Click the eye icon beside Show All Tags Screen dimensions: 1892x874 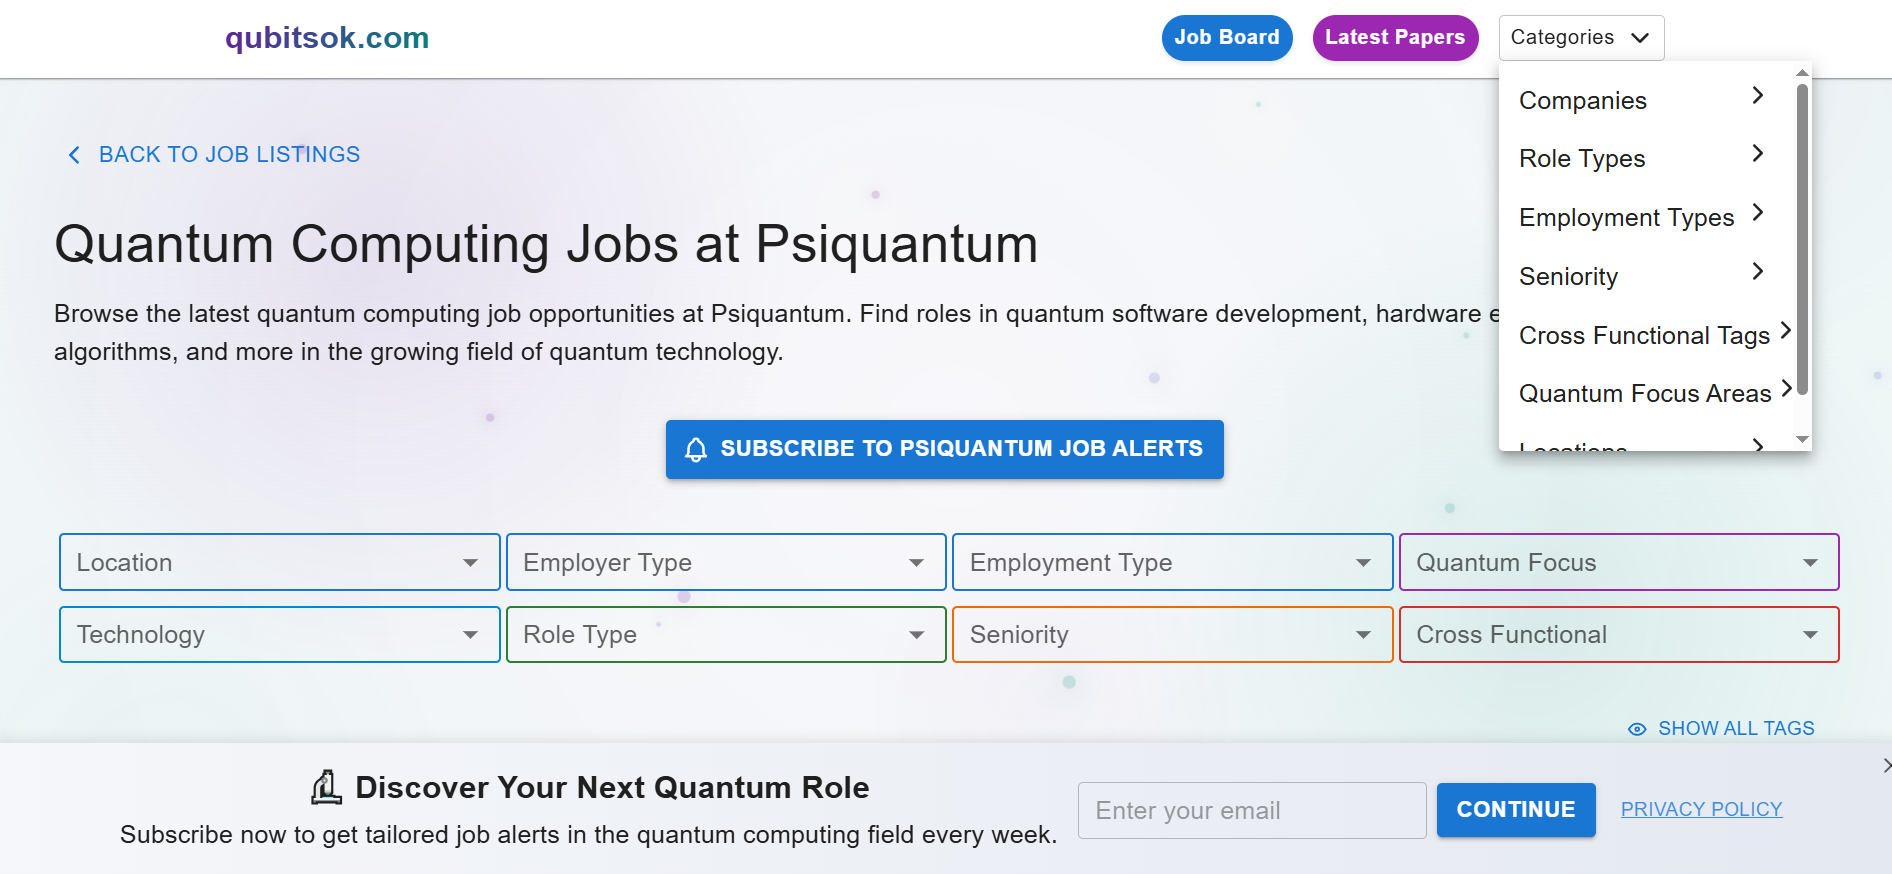pos(1637,729)
